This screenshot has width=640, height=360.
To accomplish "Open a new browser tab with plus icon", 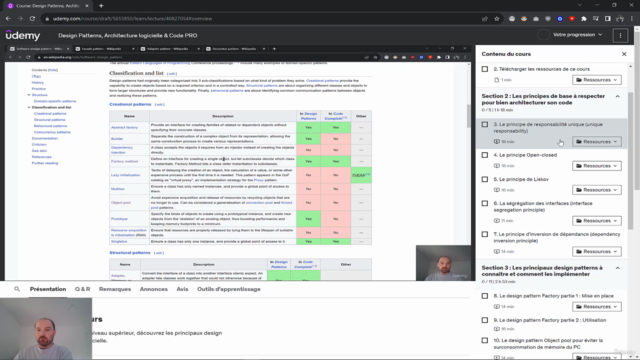I will 101,6.
